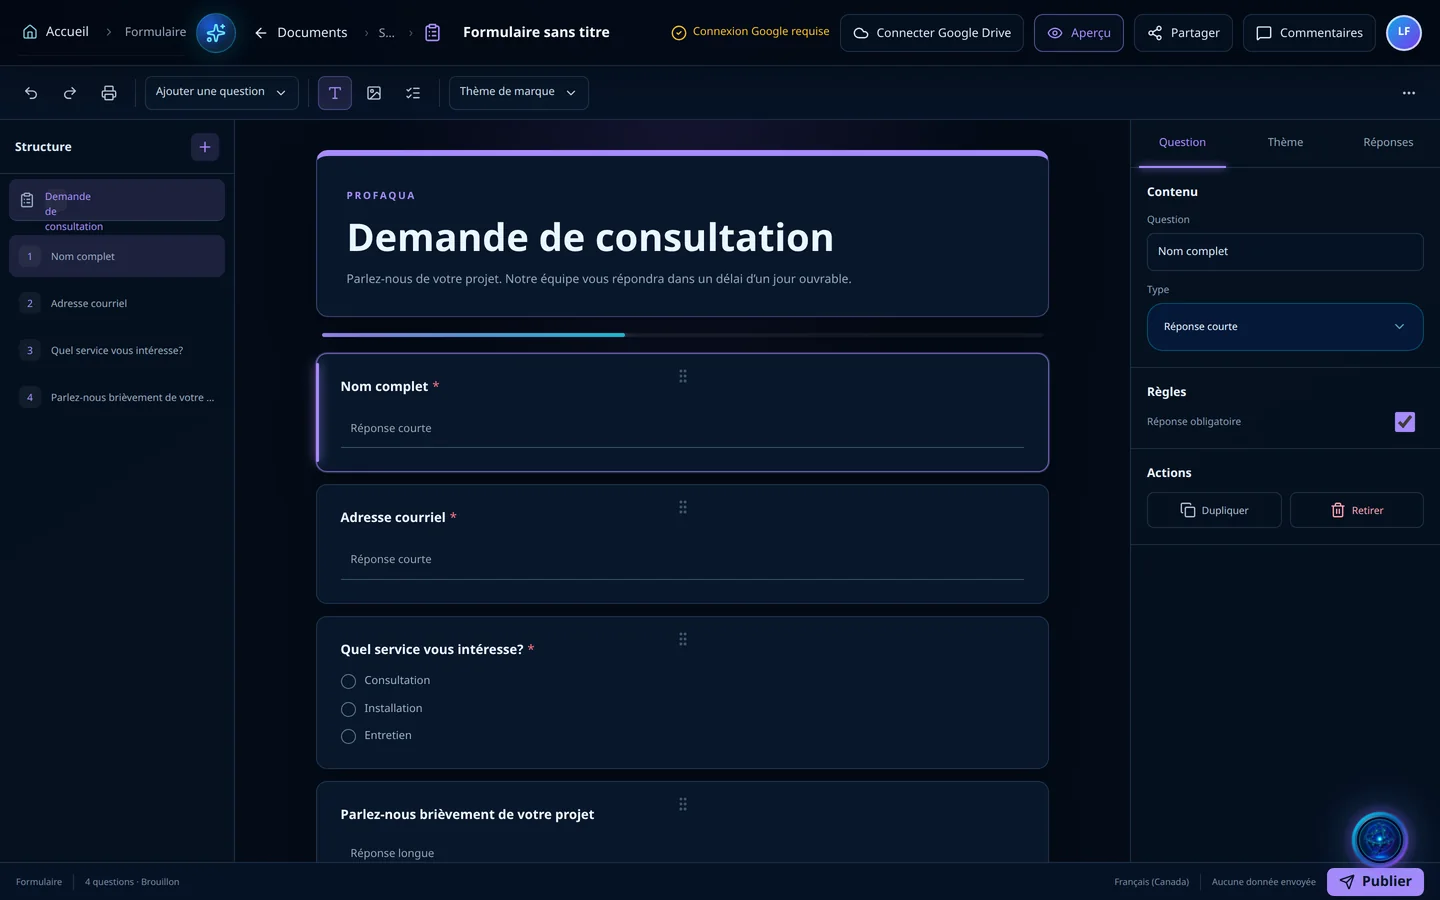
Task: Click the Aperçu button
Action: 1079,33
